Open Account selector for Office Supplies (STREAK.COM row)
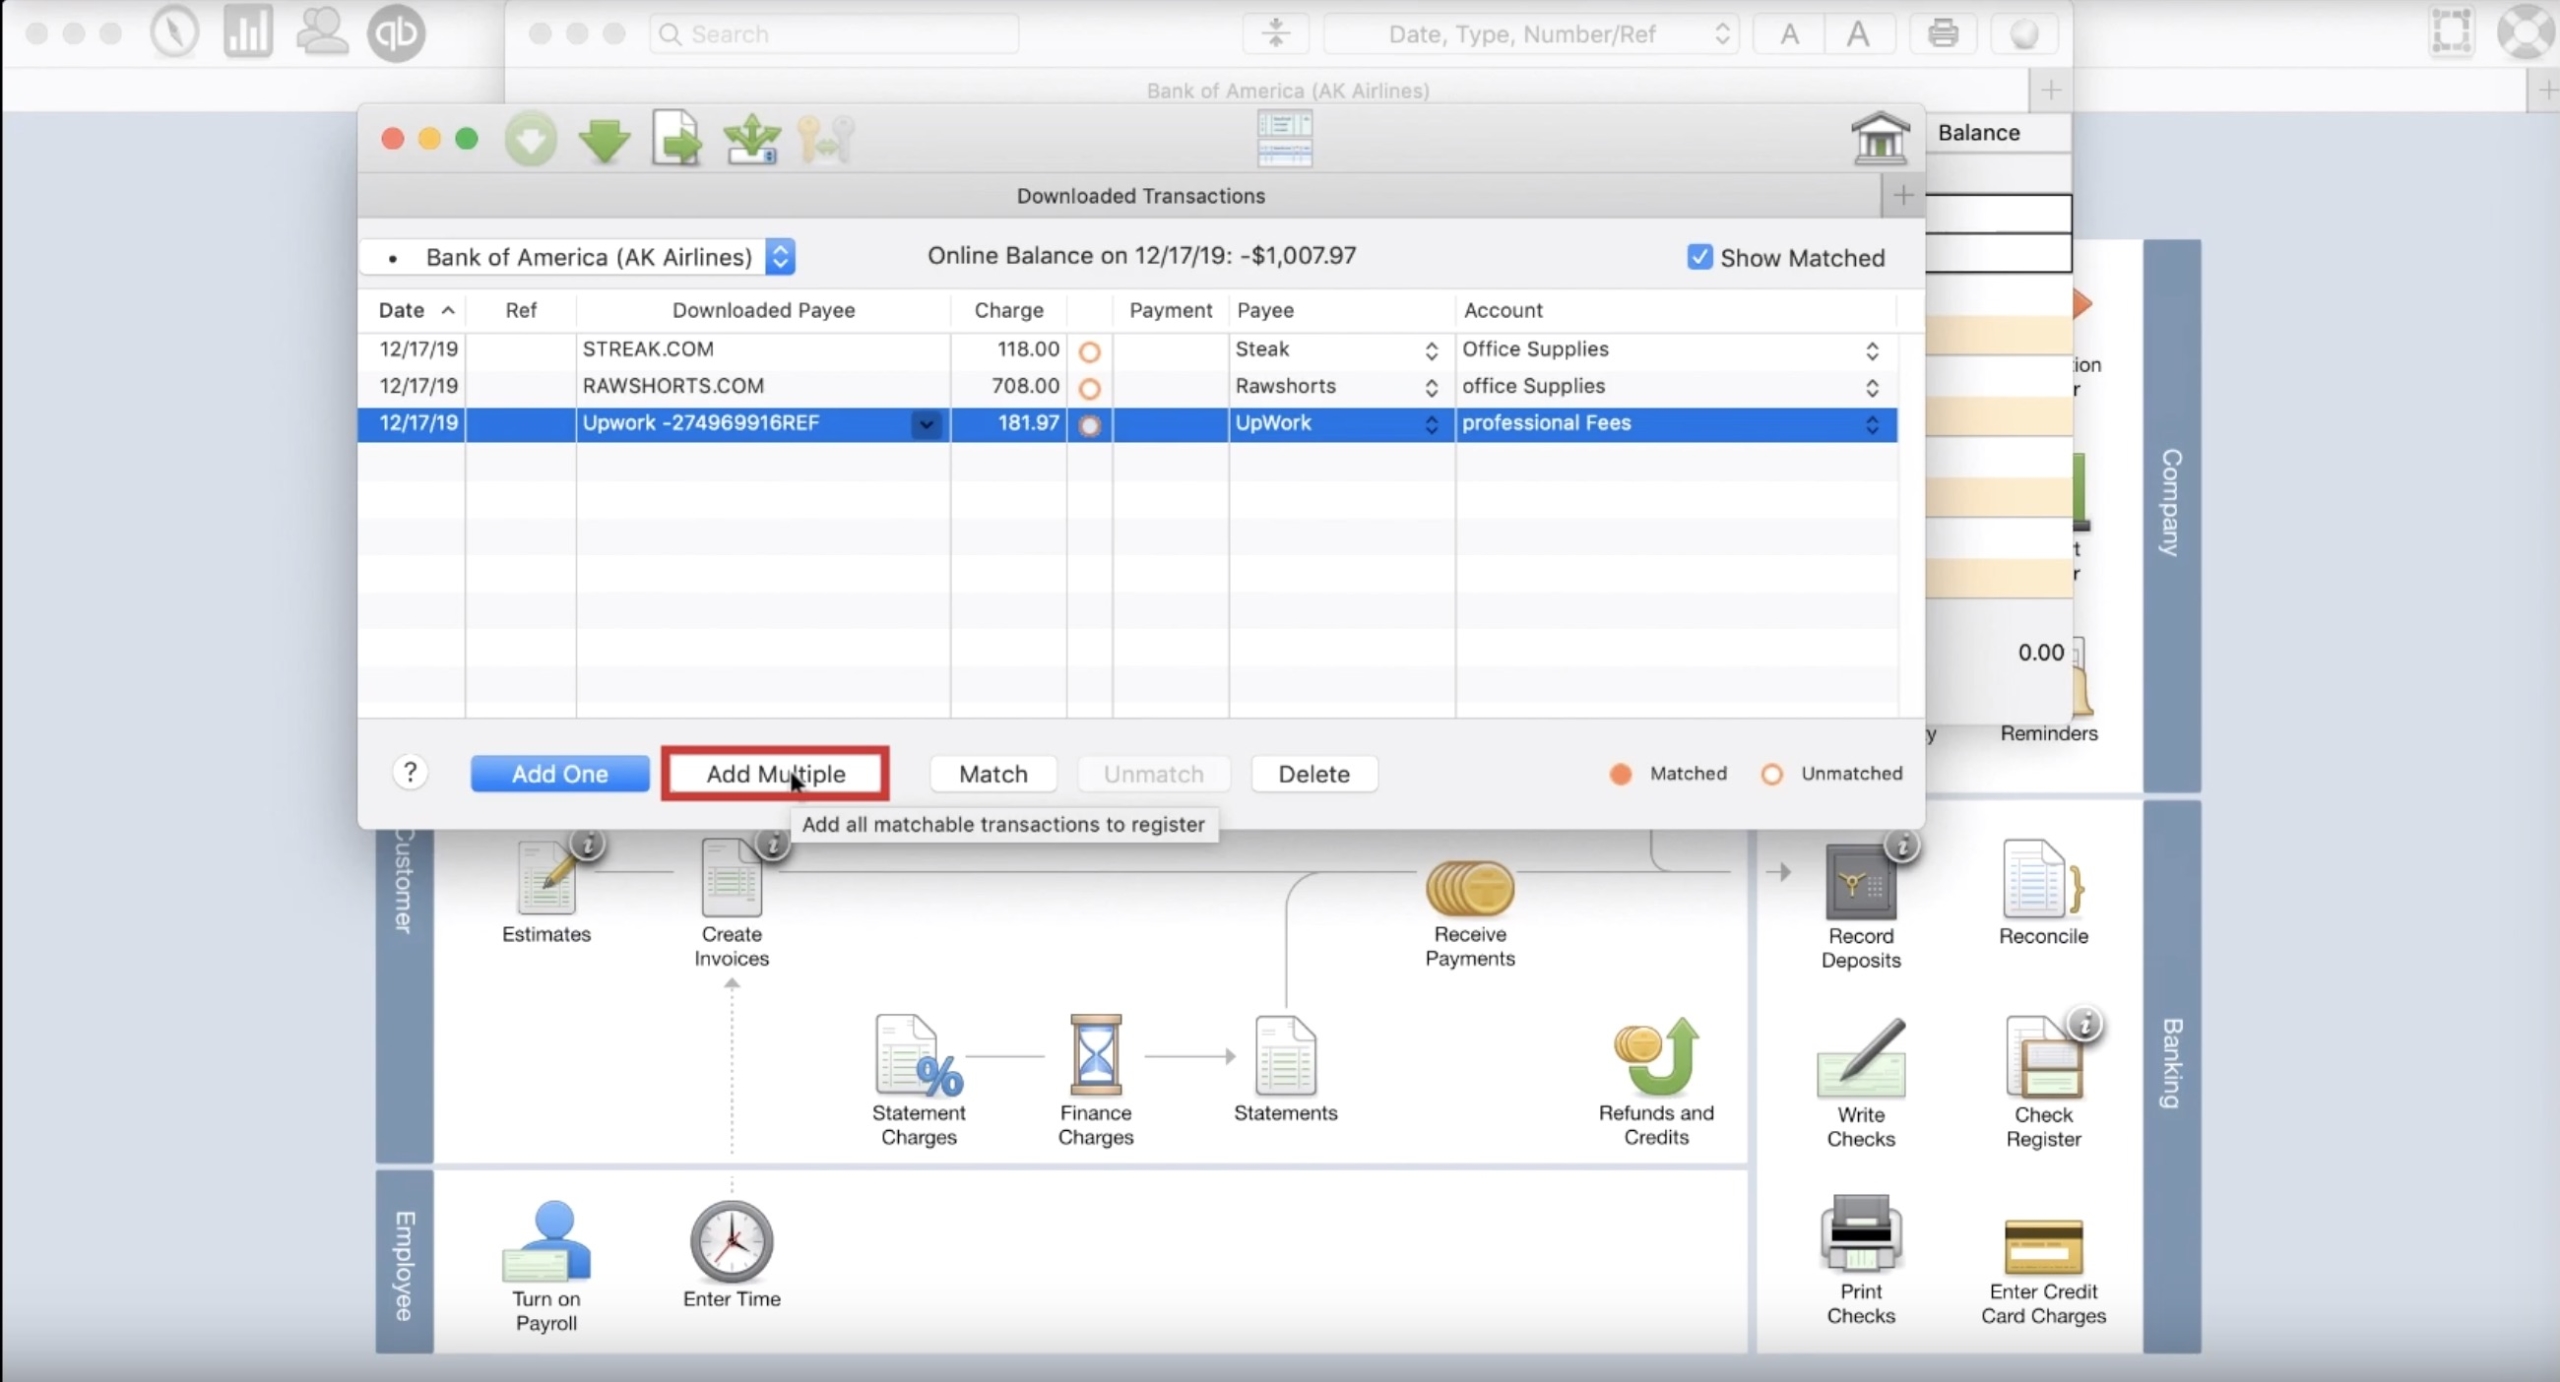The height and width of the screenshot is (1382, 2560). [1872, 351]
